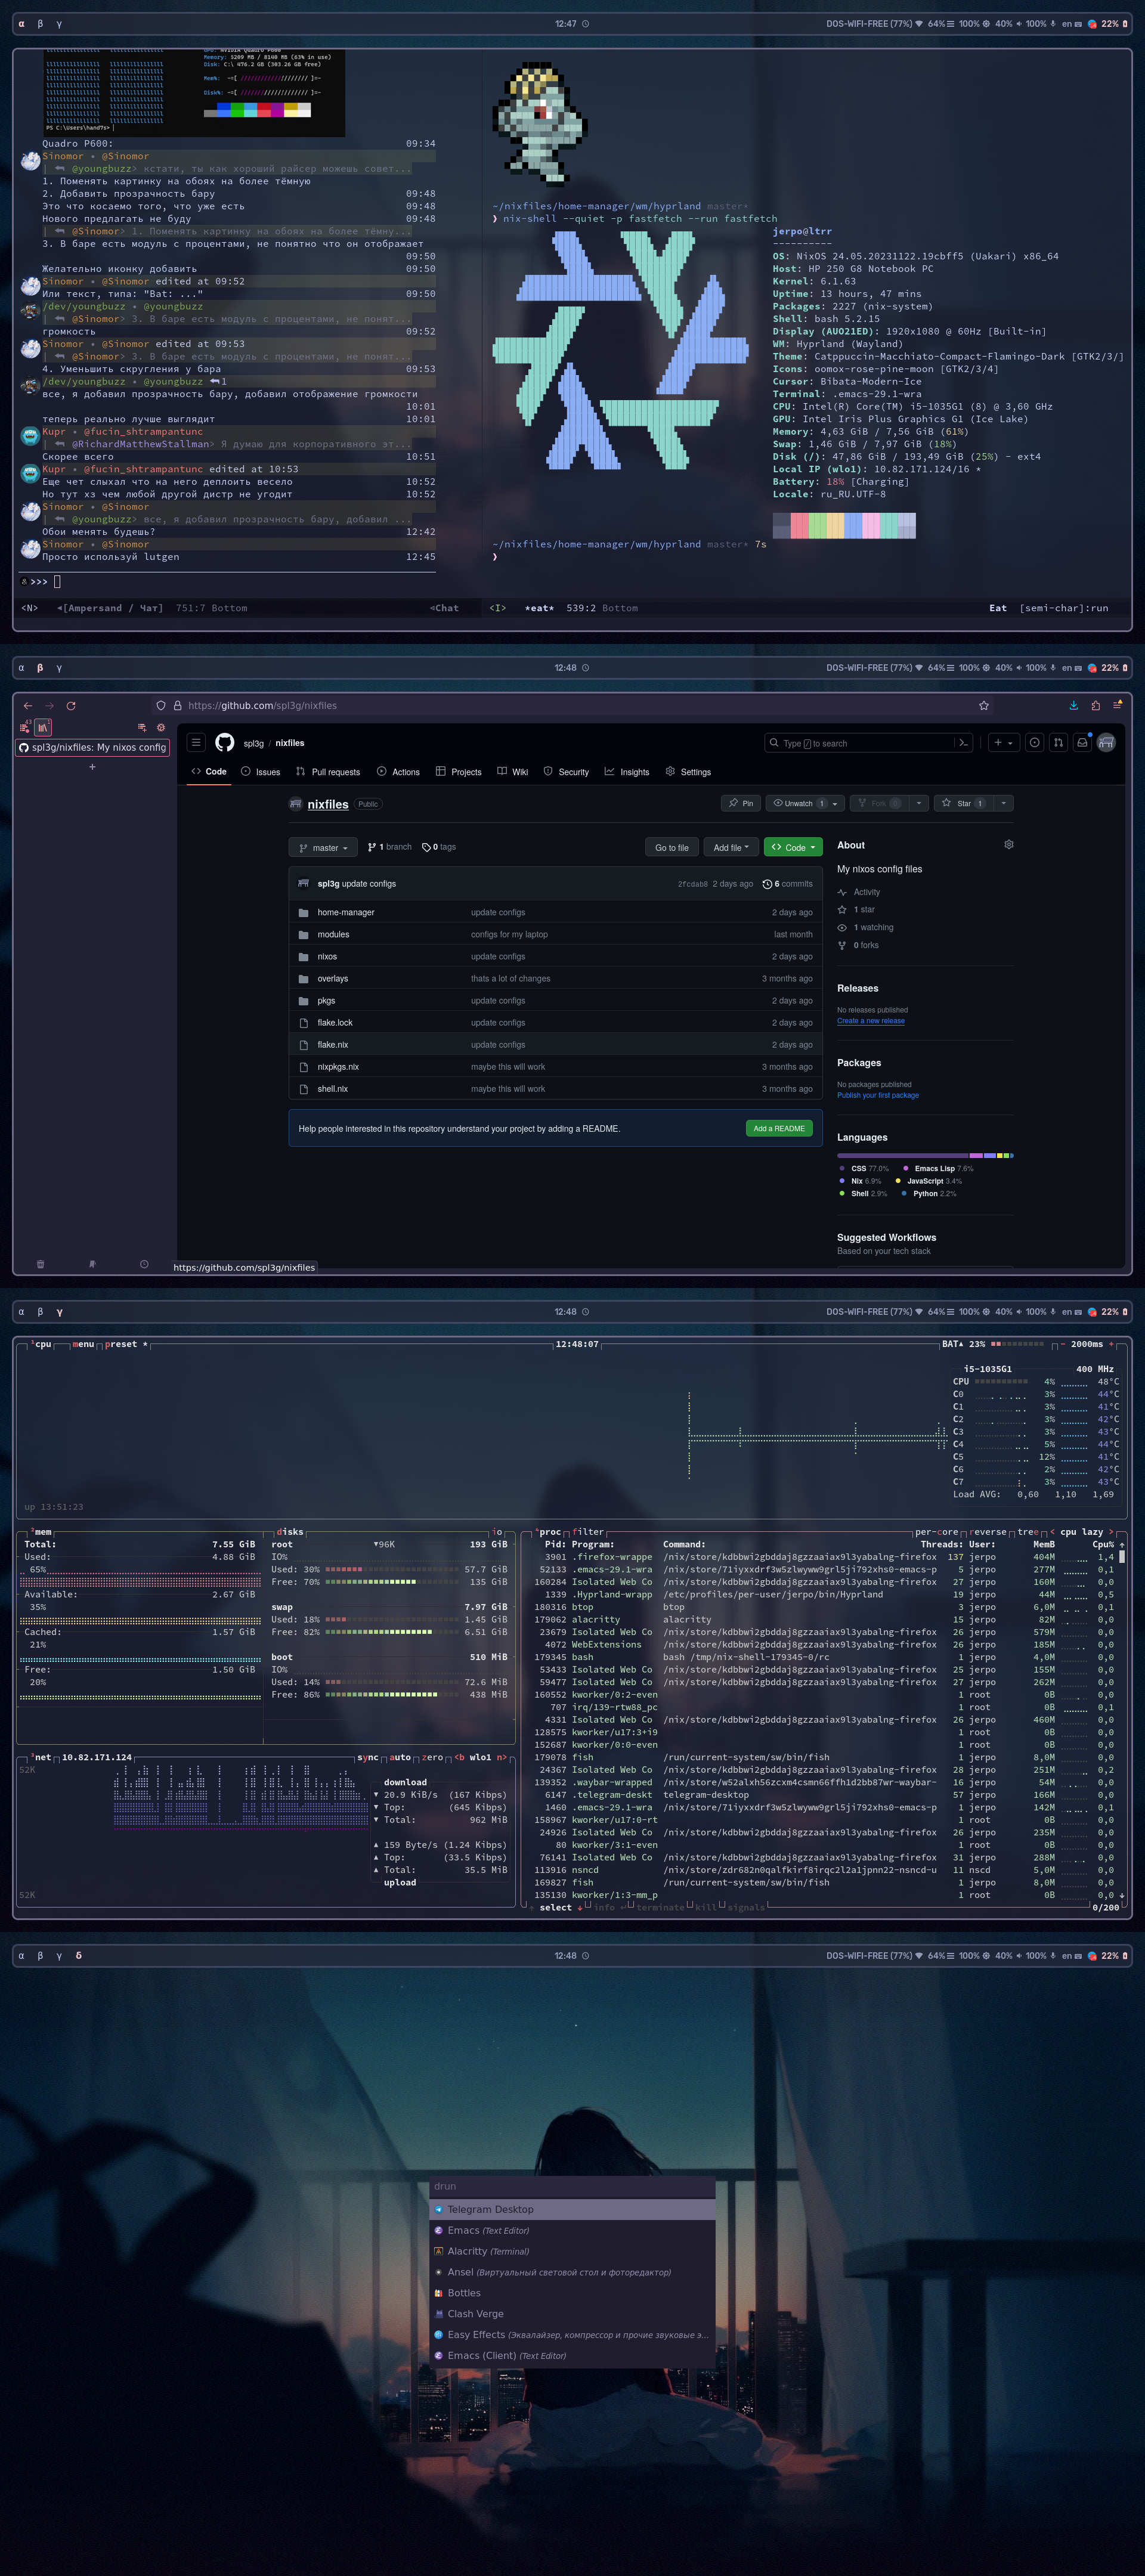Open the home-manager folder
Viewport: 1145px width, 2576px height.
pyautogui.click(x=346, y=913)
